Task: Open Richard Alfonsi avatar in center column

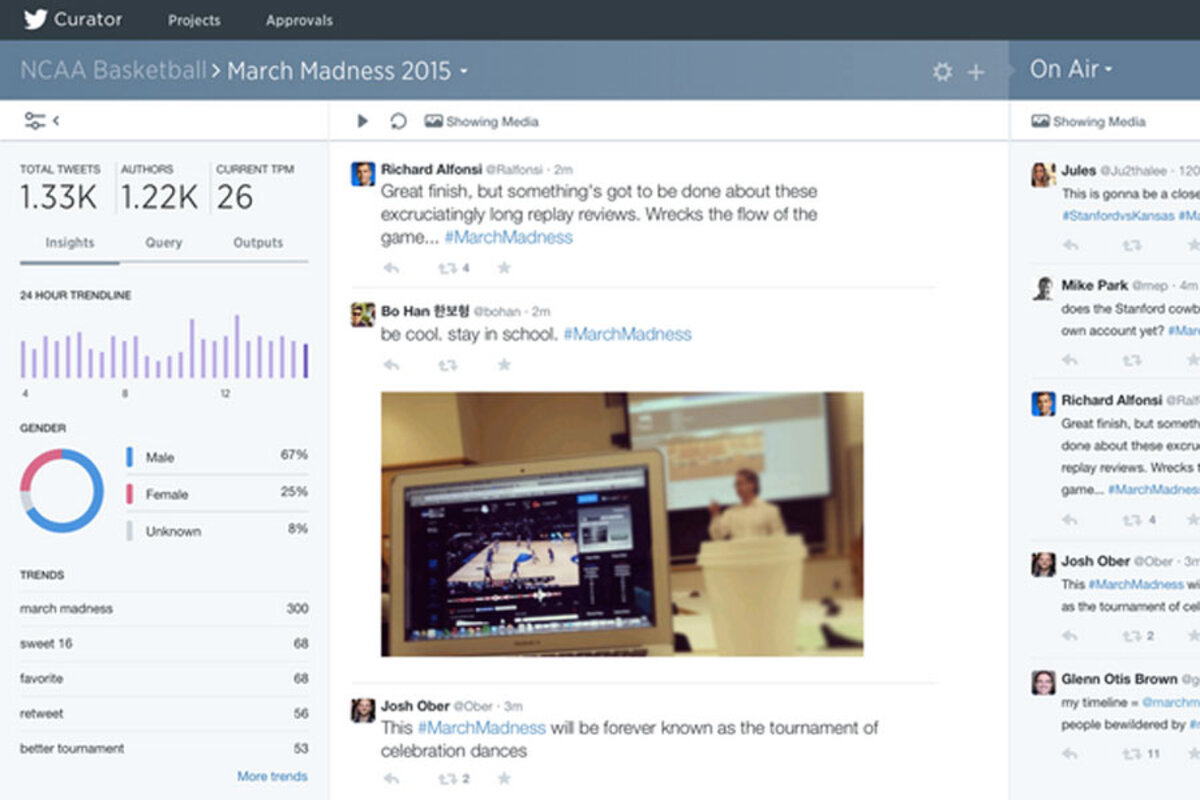Action: click(363, 174)
